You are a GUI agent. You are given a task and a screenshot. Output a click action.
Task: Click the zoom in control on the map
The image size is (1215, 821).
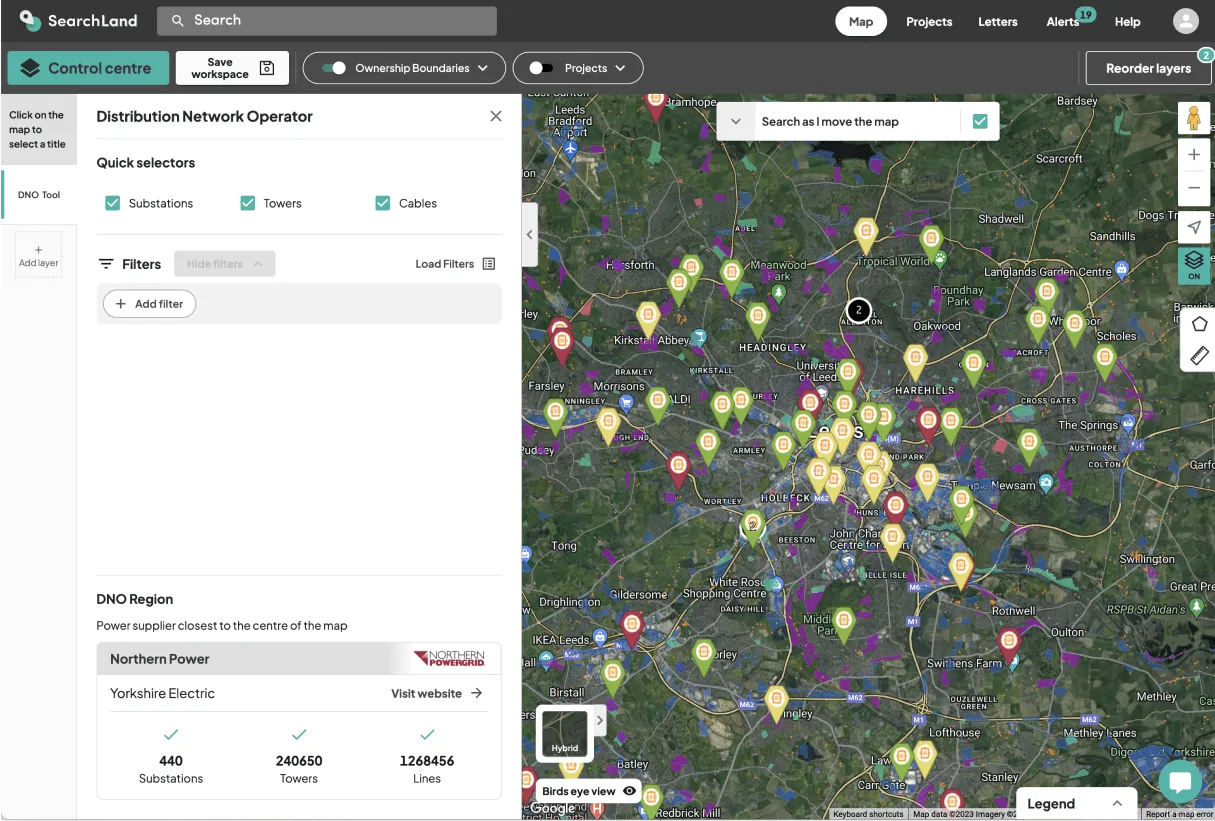click(1193, 154)
